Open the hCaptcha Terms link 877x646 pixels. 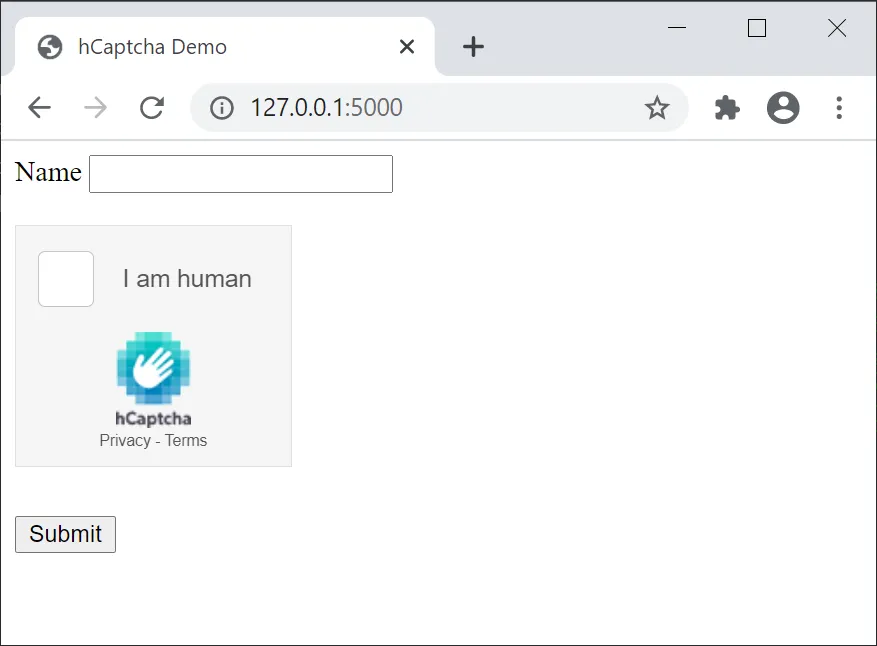point(188,440)
